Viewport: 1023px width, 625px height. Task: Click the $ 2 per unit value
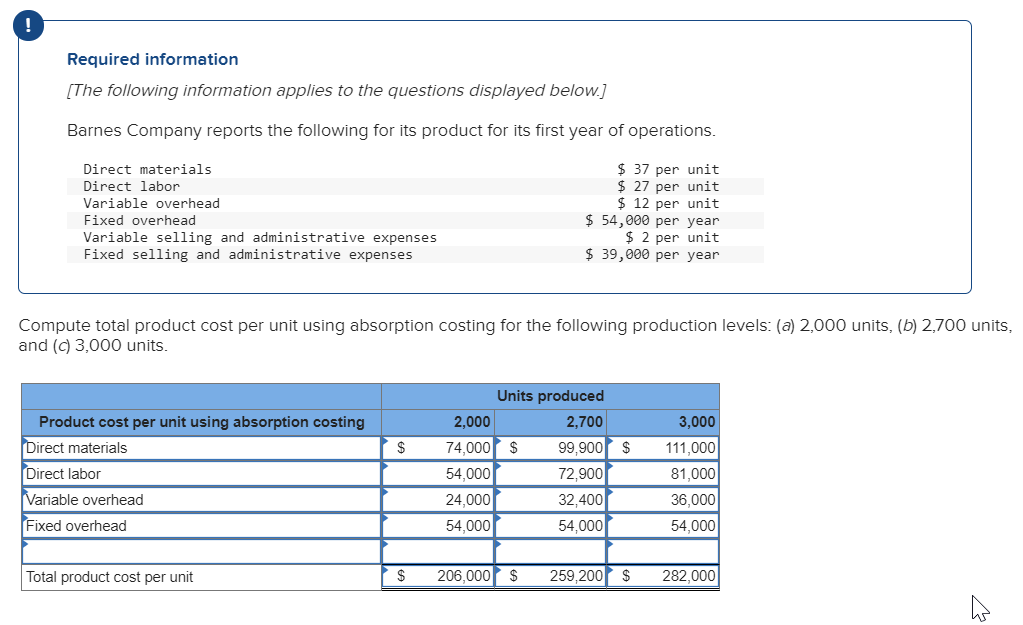click(672, 237)
